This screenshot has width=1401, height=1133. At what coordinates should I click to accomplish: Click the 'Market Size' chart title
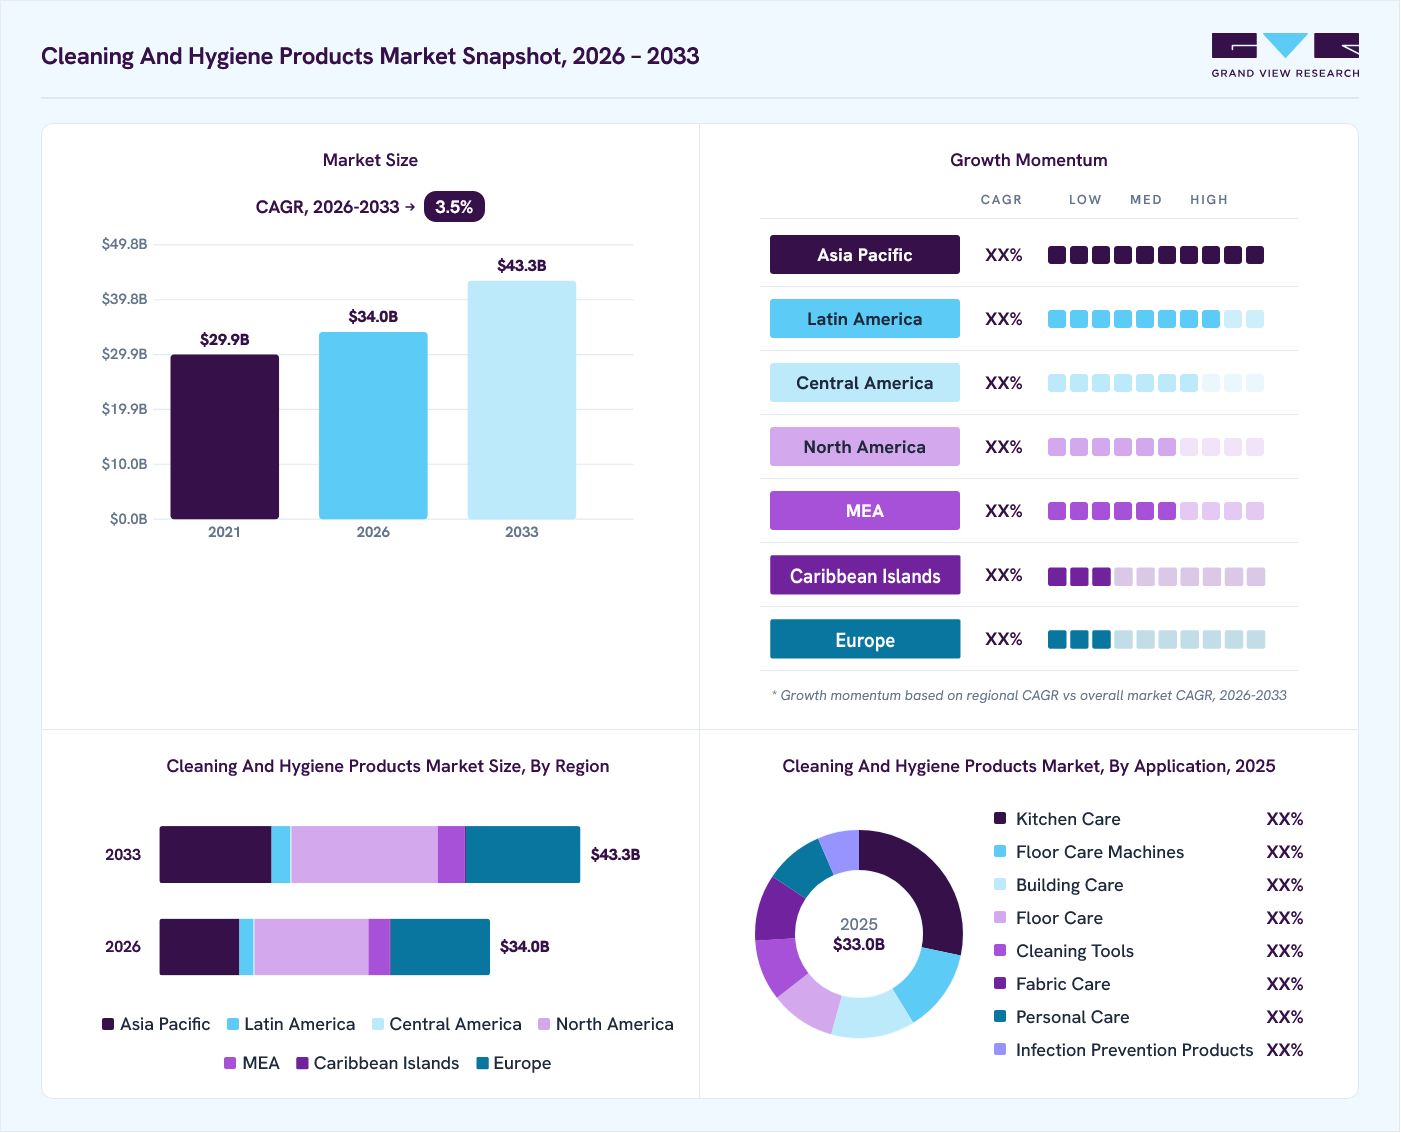point(370,160)
